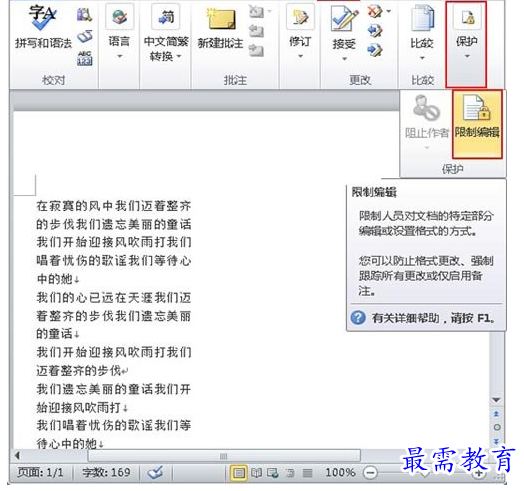Click Restrict Editing (限制编辑) button
The height and width of the screenshot is (491, 524).
(477, 124)
